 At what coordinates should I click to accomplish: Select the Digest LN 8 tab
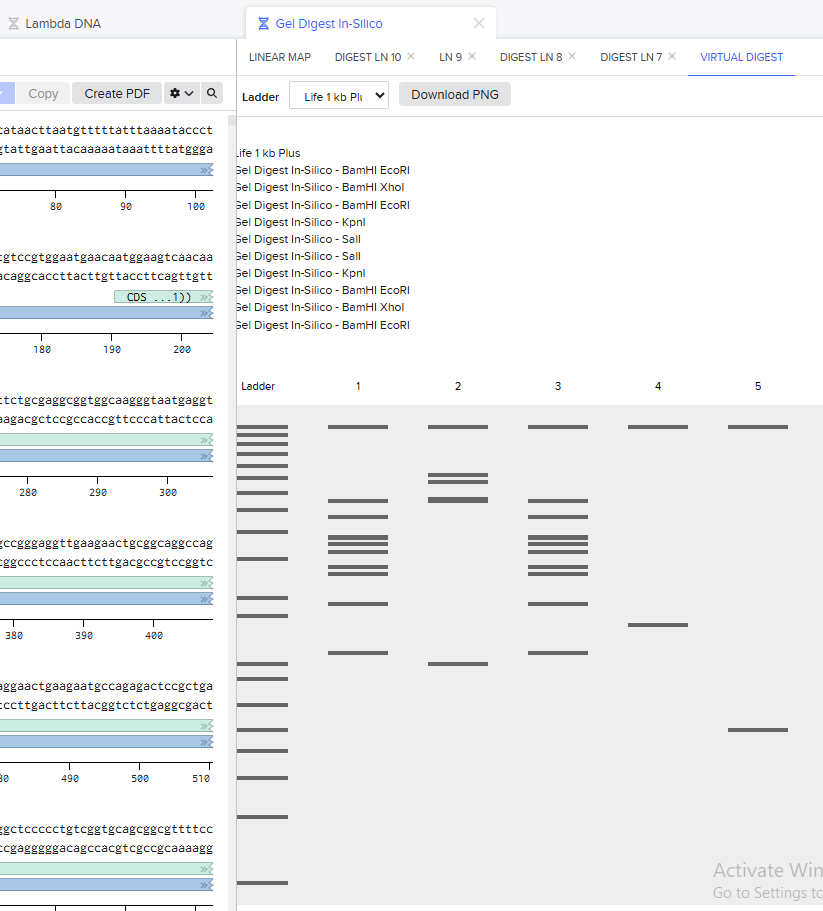[530, 57]
